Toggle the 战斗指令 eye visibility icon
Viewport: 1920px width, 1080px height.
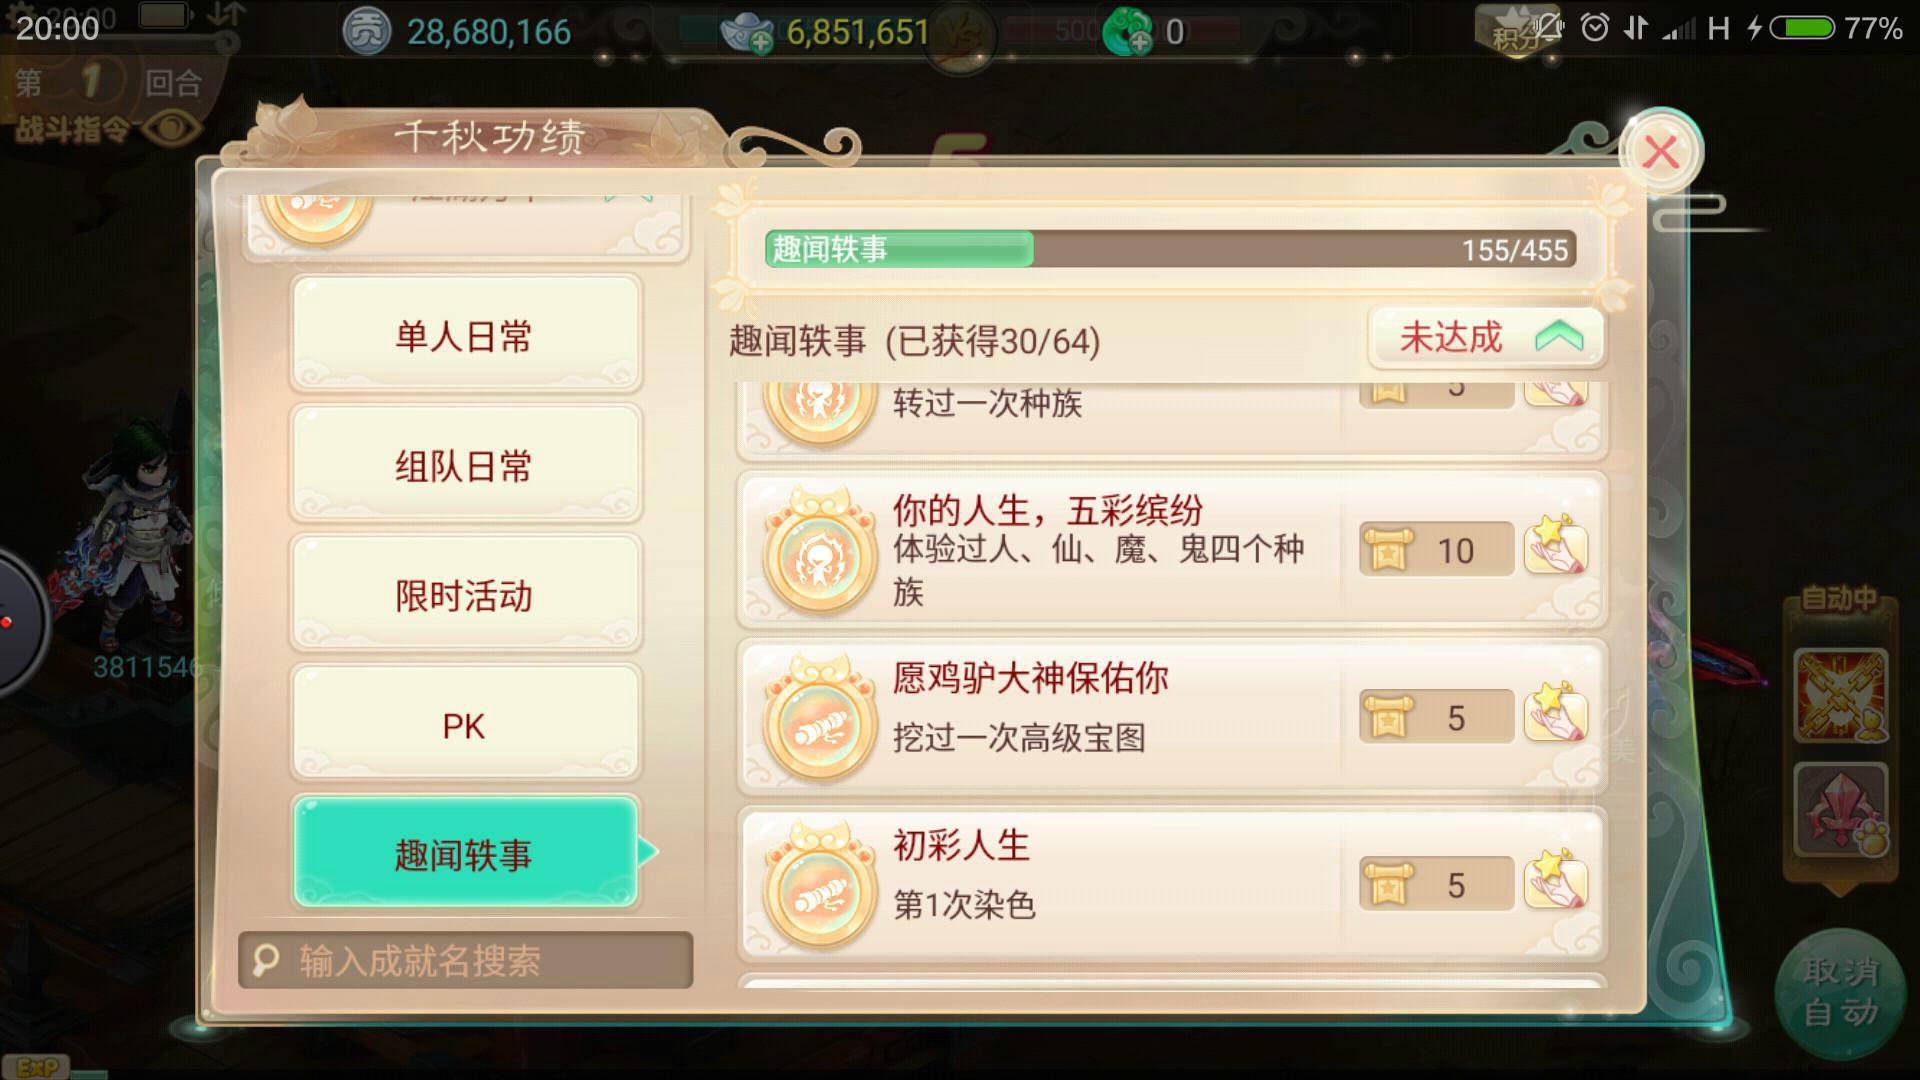(x=171, y=128)
